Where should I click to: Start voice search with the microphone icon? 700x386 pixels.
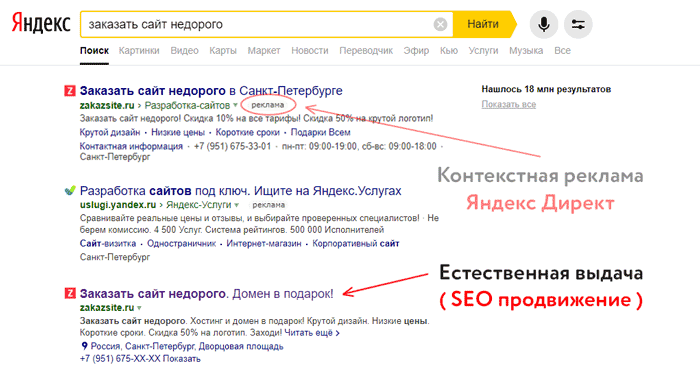pos(544,24)
